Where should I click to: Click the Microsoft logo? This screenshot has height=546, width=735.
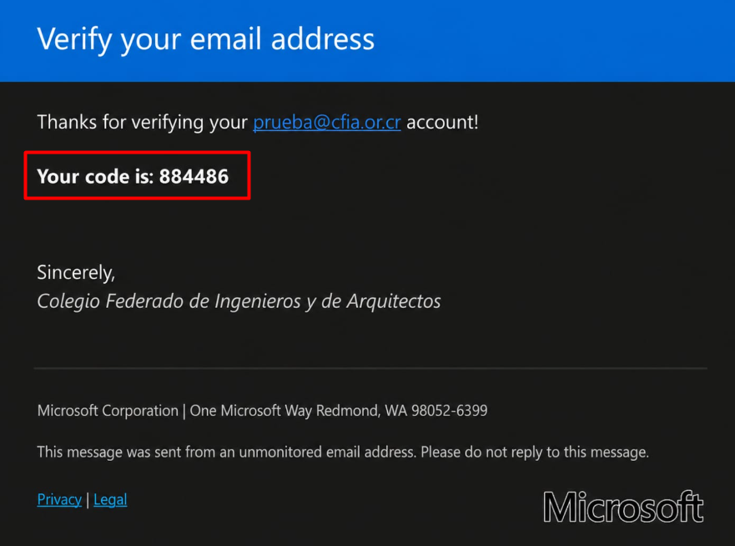(623, 507)
